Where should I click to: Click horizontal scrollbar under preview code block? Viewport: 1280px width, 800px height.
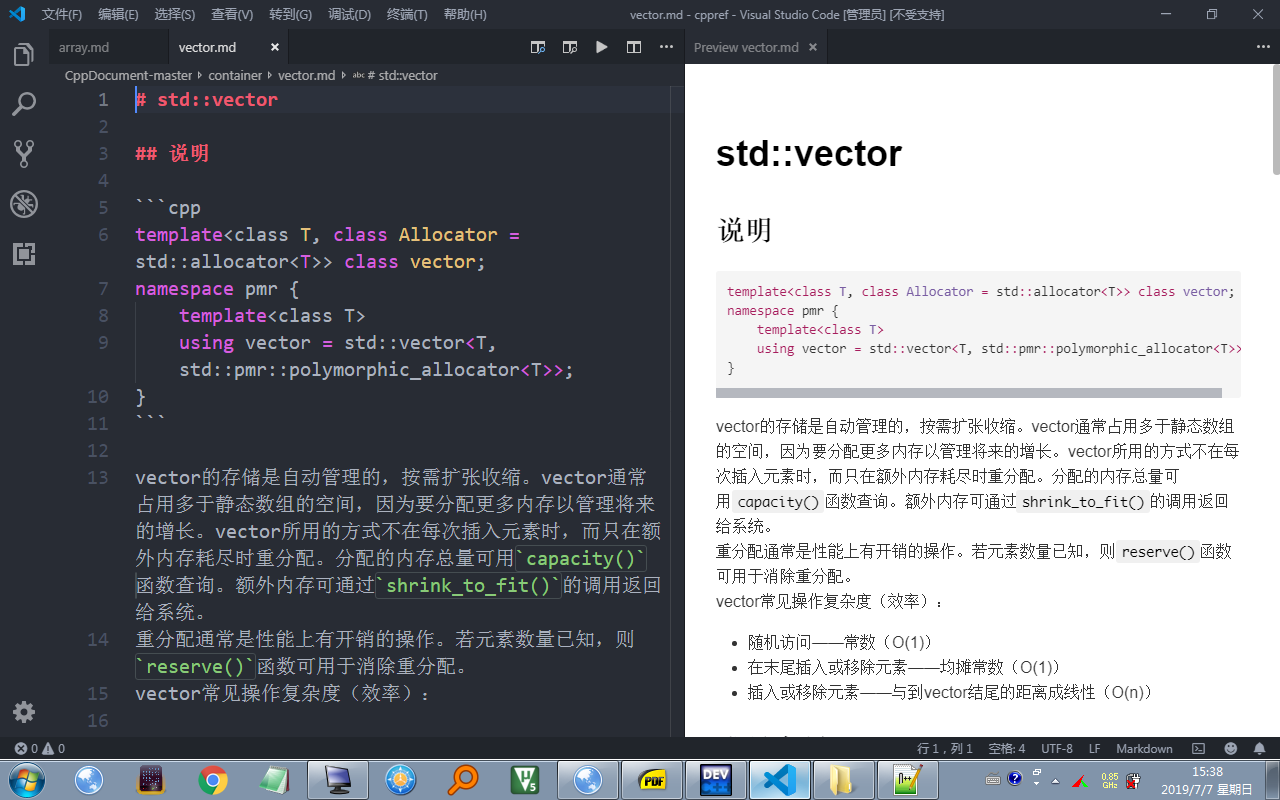(969, 393)
